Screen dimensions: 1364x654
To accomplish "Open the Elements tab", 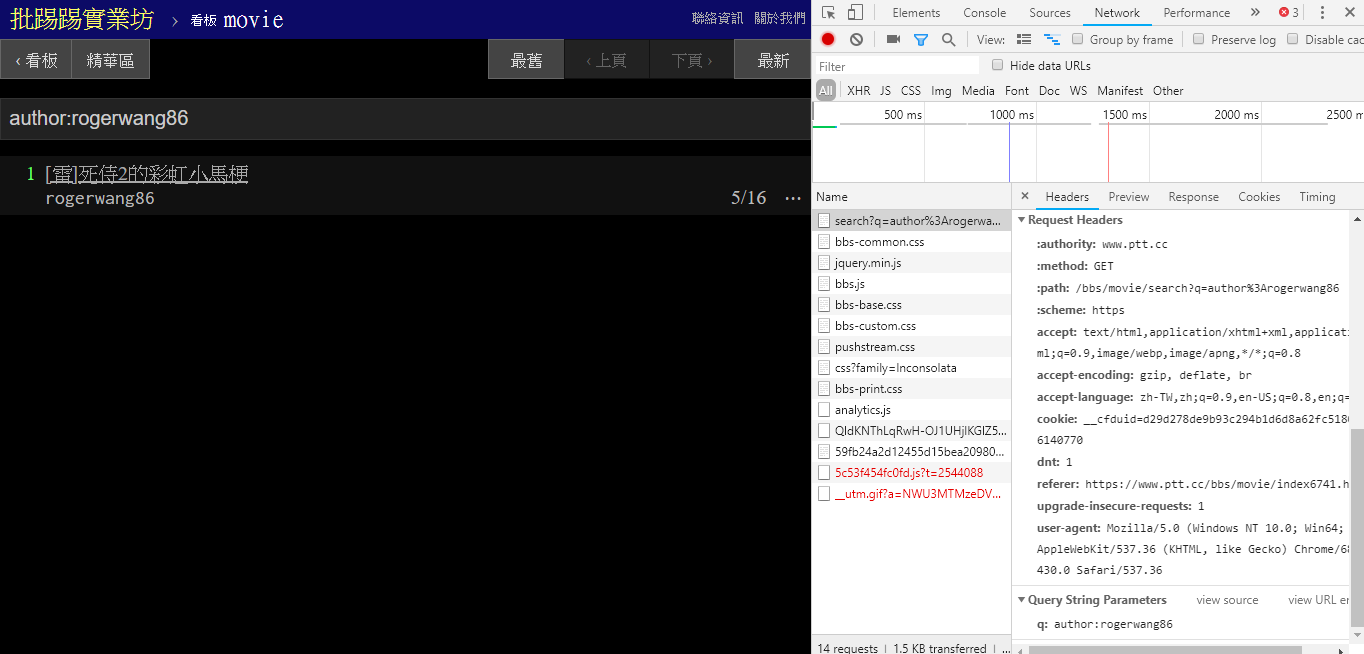I will click(x=916, y=13).
